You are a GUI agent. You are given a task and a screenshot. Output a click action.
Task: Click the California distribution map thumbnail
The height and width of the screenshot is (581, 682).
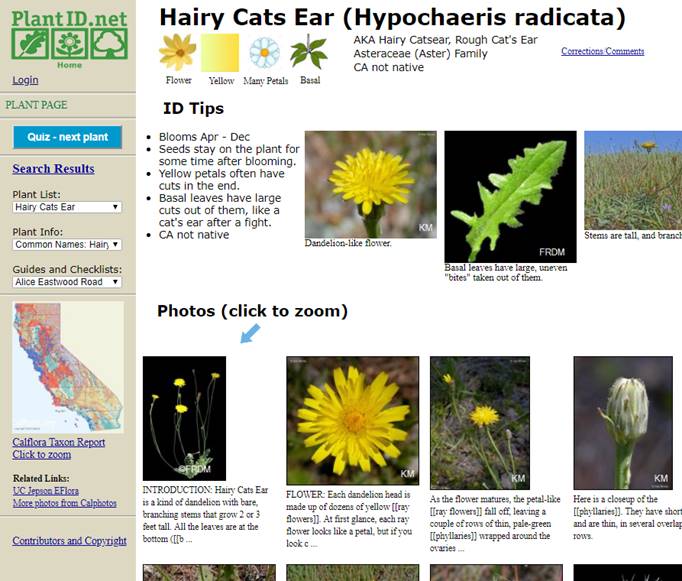click(68, 367)
